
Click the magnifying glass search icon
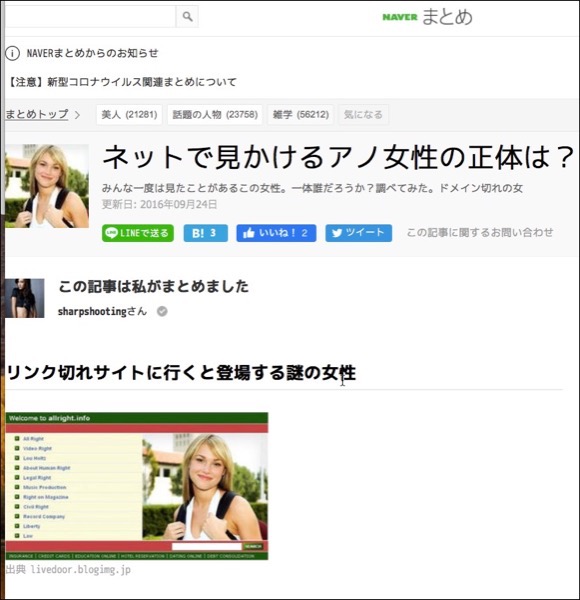tap(187, 16)
